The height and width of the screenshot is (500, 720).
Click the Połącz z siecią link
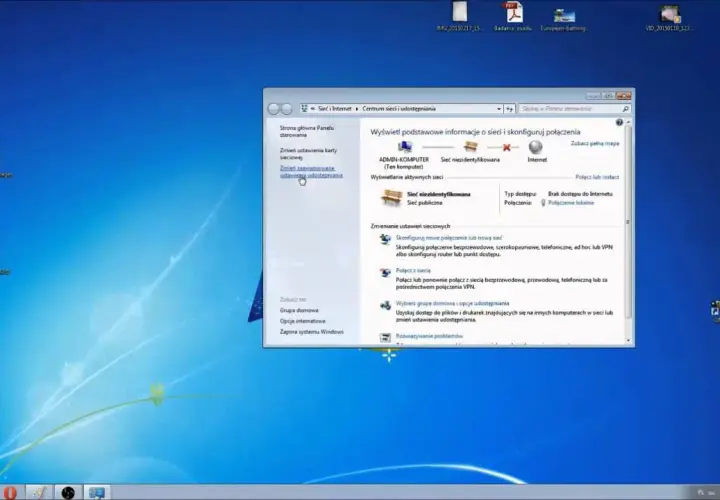(413, 270)
